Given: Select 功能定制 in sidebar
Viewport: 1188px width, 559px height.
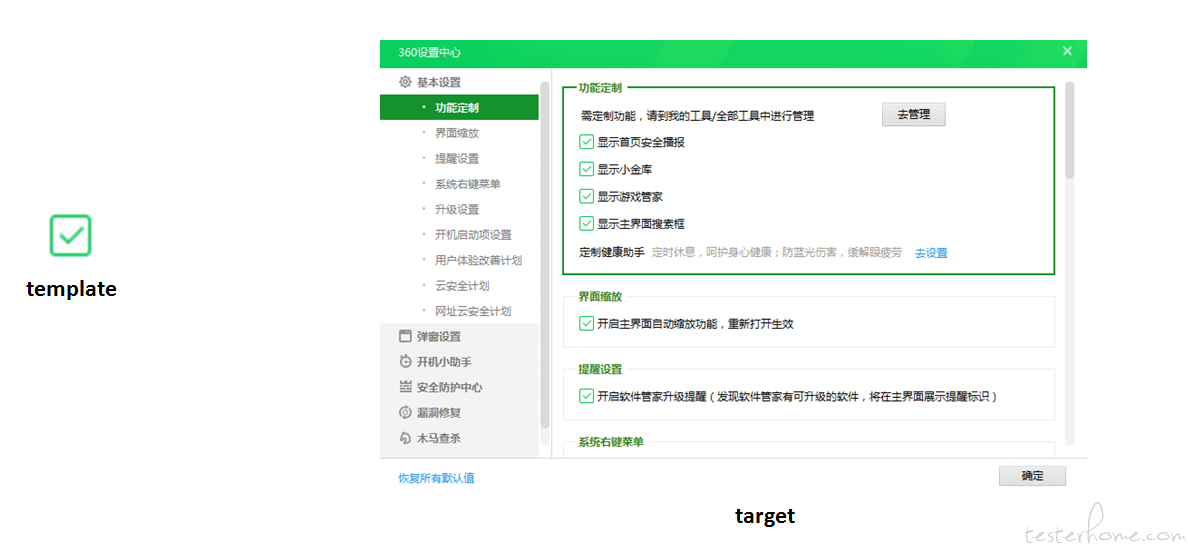Looking at the screenshot, I should [x=459, y=108].
